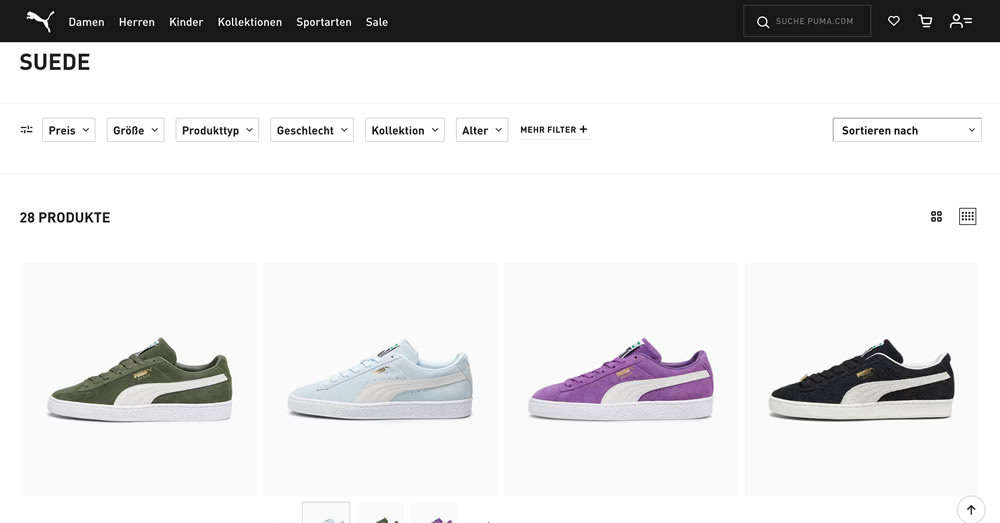Screen dimensions: 1000x523
Task: Expand the Preis filter dropdown
Action: [x=69, y=130]
